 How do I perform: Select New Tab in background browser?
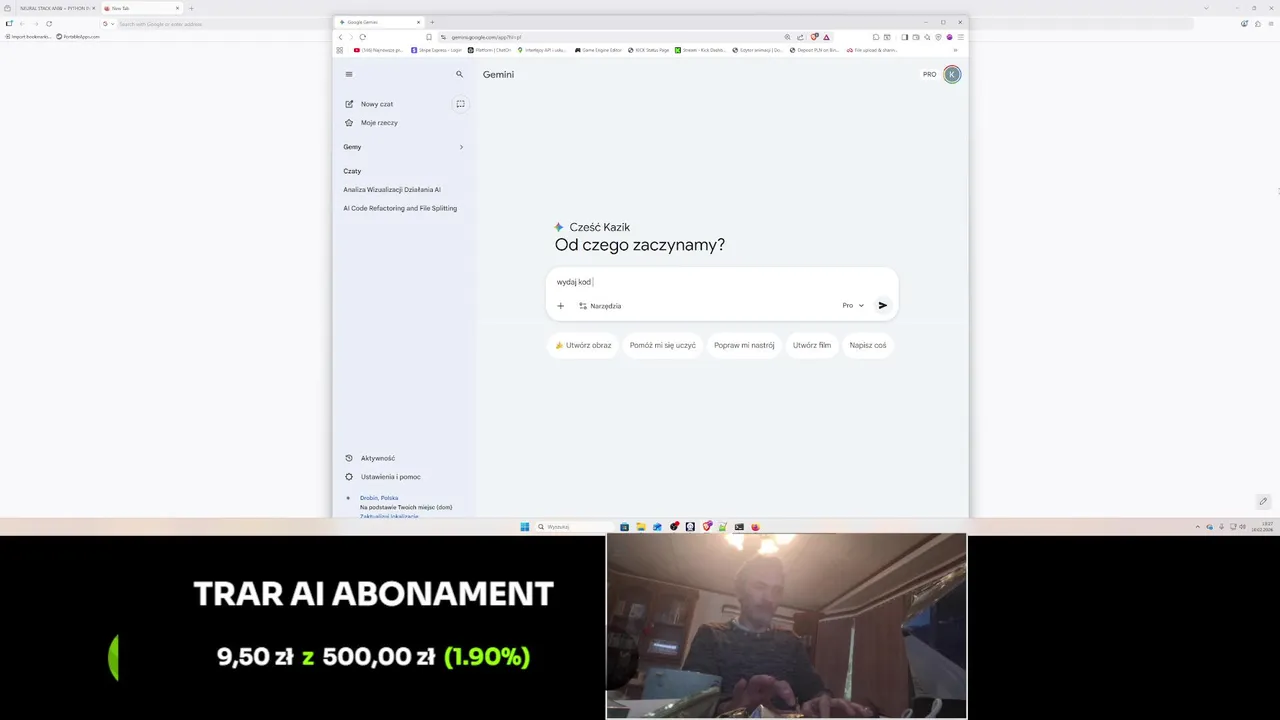140,8
